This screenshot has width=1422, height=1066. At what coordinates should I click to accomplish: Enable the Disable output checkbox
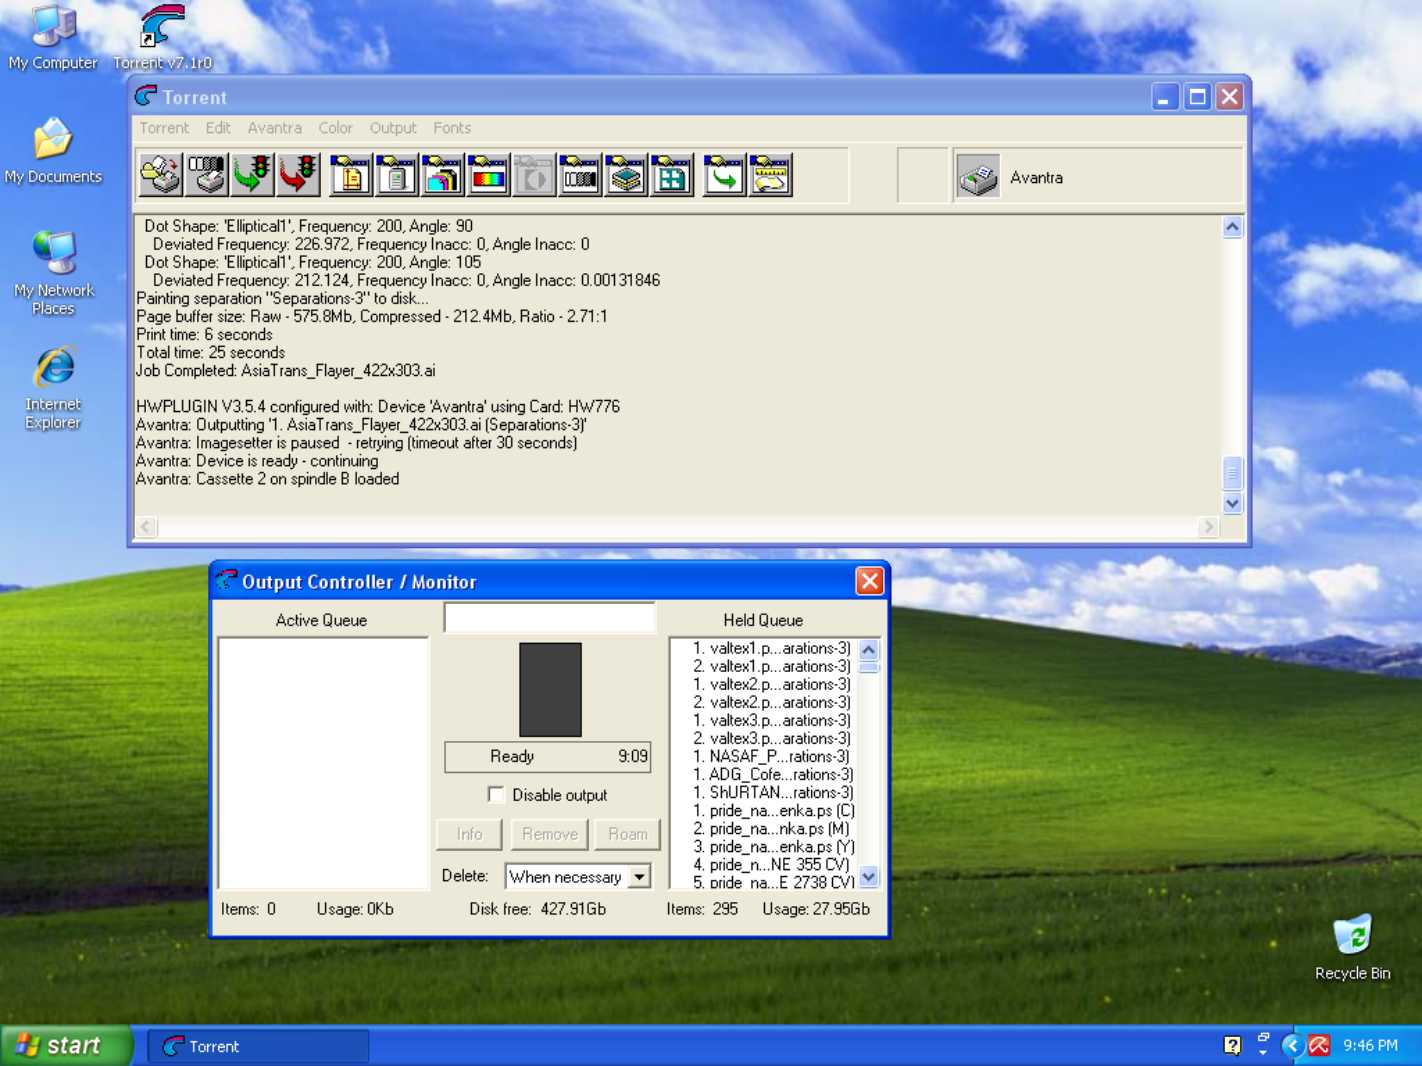(496, 794)
